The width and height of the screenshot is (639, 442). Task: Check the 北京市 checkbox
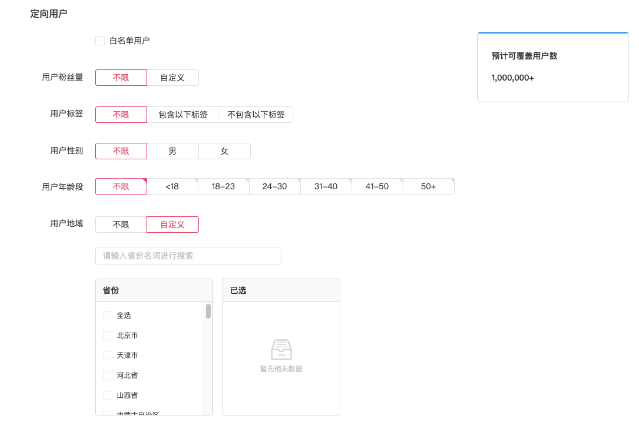[108, 336]
